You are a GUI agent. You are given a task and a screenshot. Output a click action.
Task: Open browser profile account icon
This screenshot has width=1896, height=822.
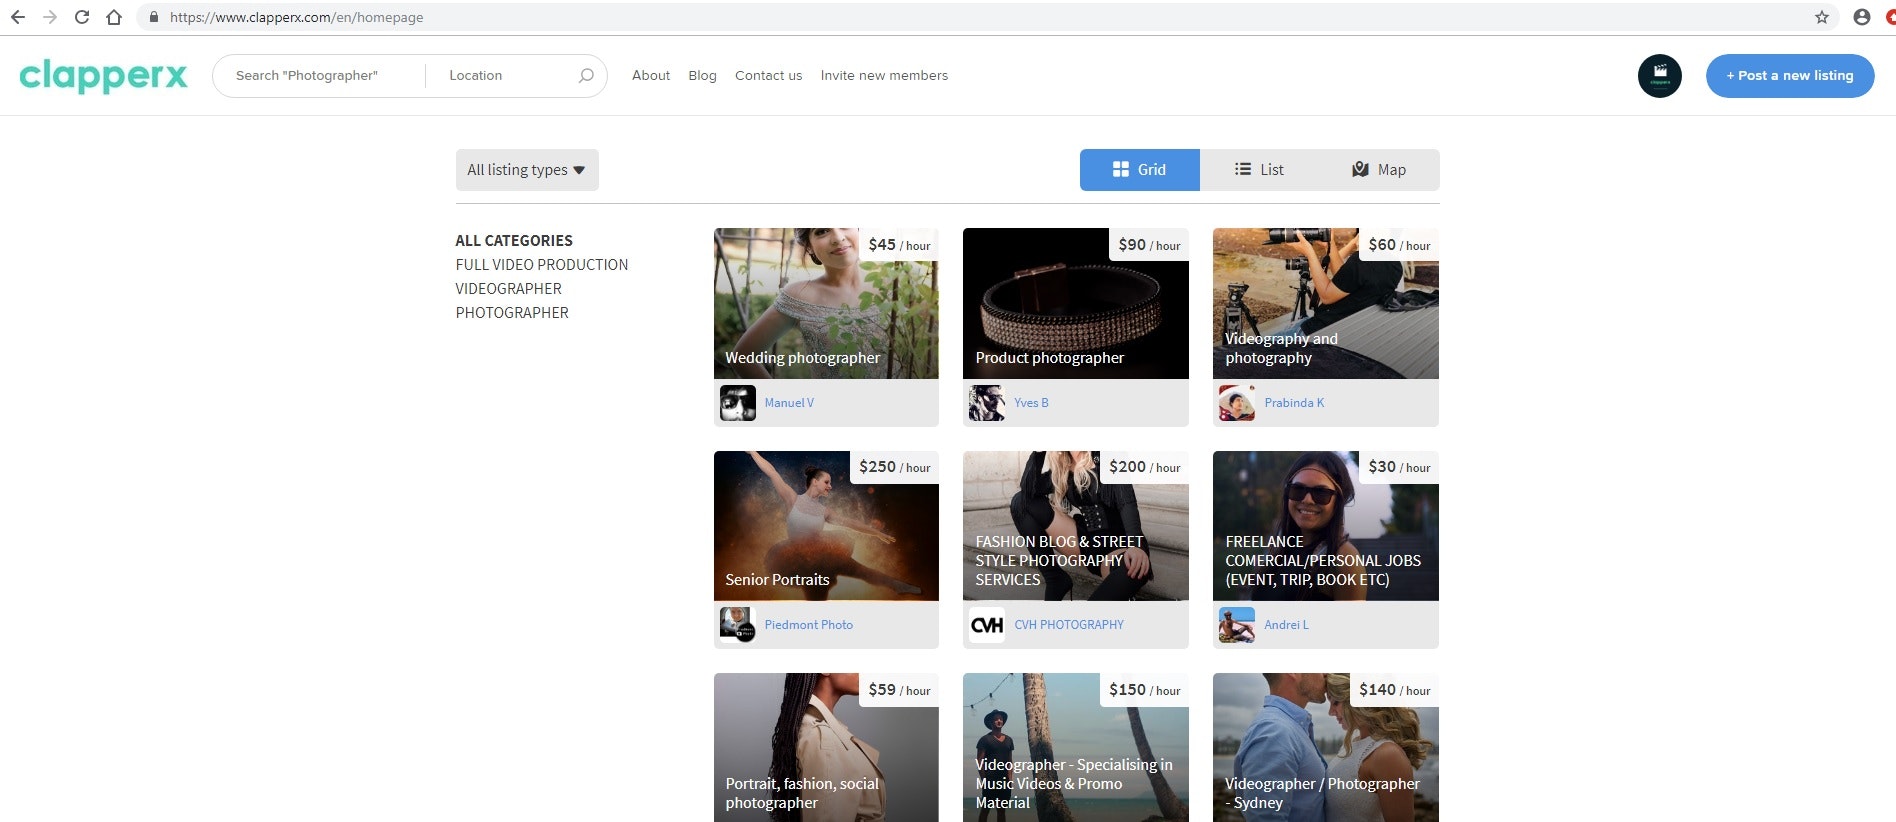click(x=1862, y=17)
